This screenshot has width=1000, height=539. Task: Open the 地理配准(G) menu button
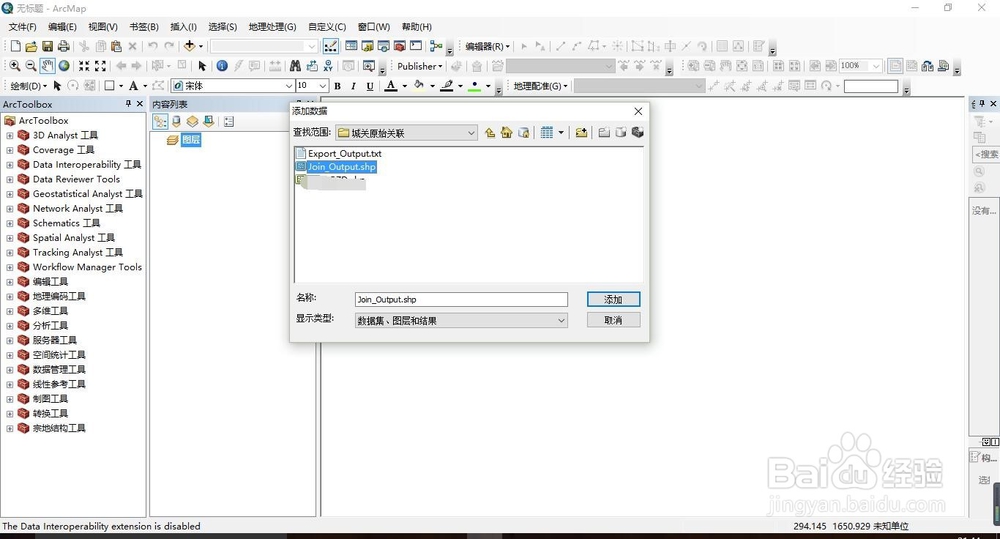pos(540,85)
